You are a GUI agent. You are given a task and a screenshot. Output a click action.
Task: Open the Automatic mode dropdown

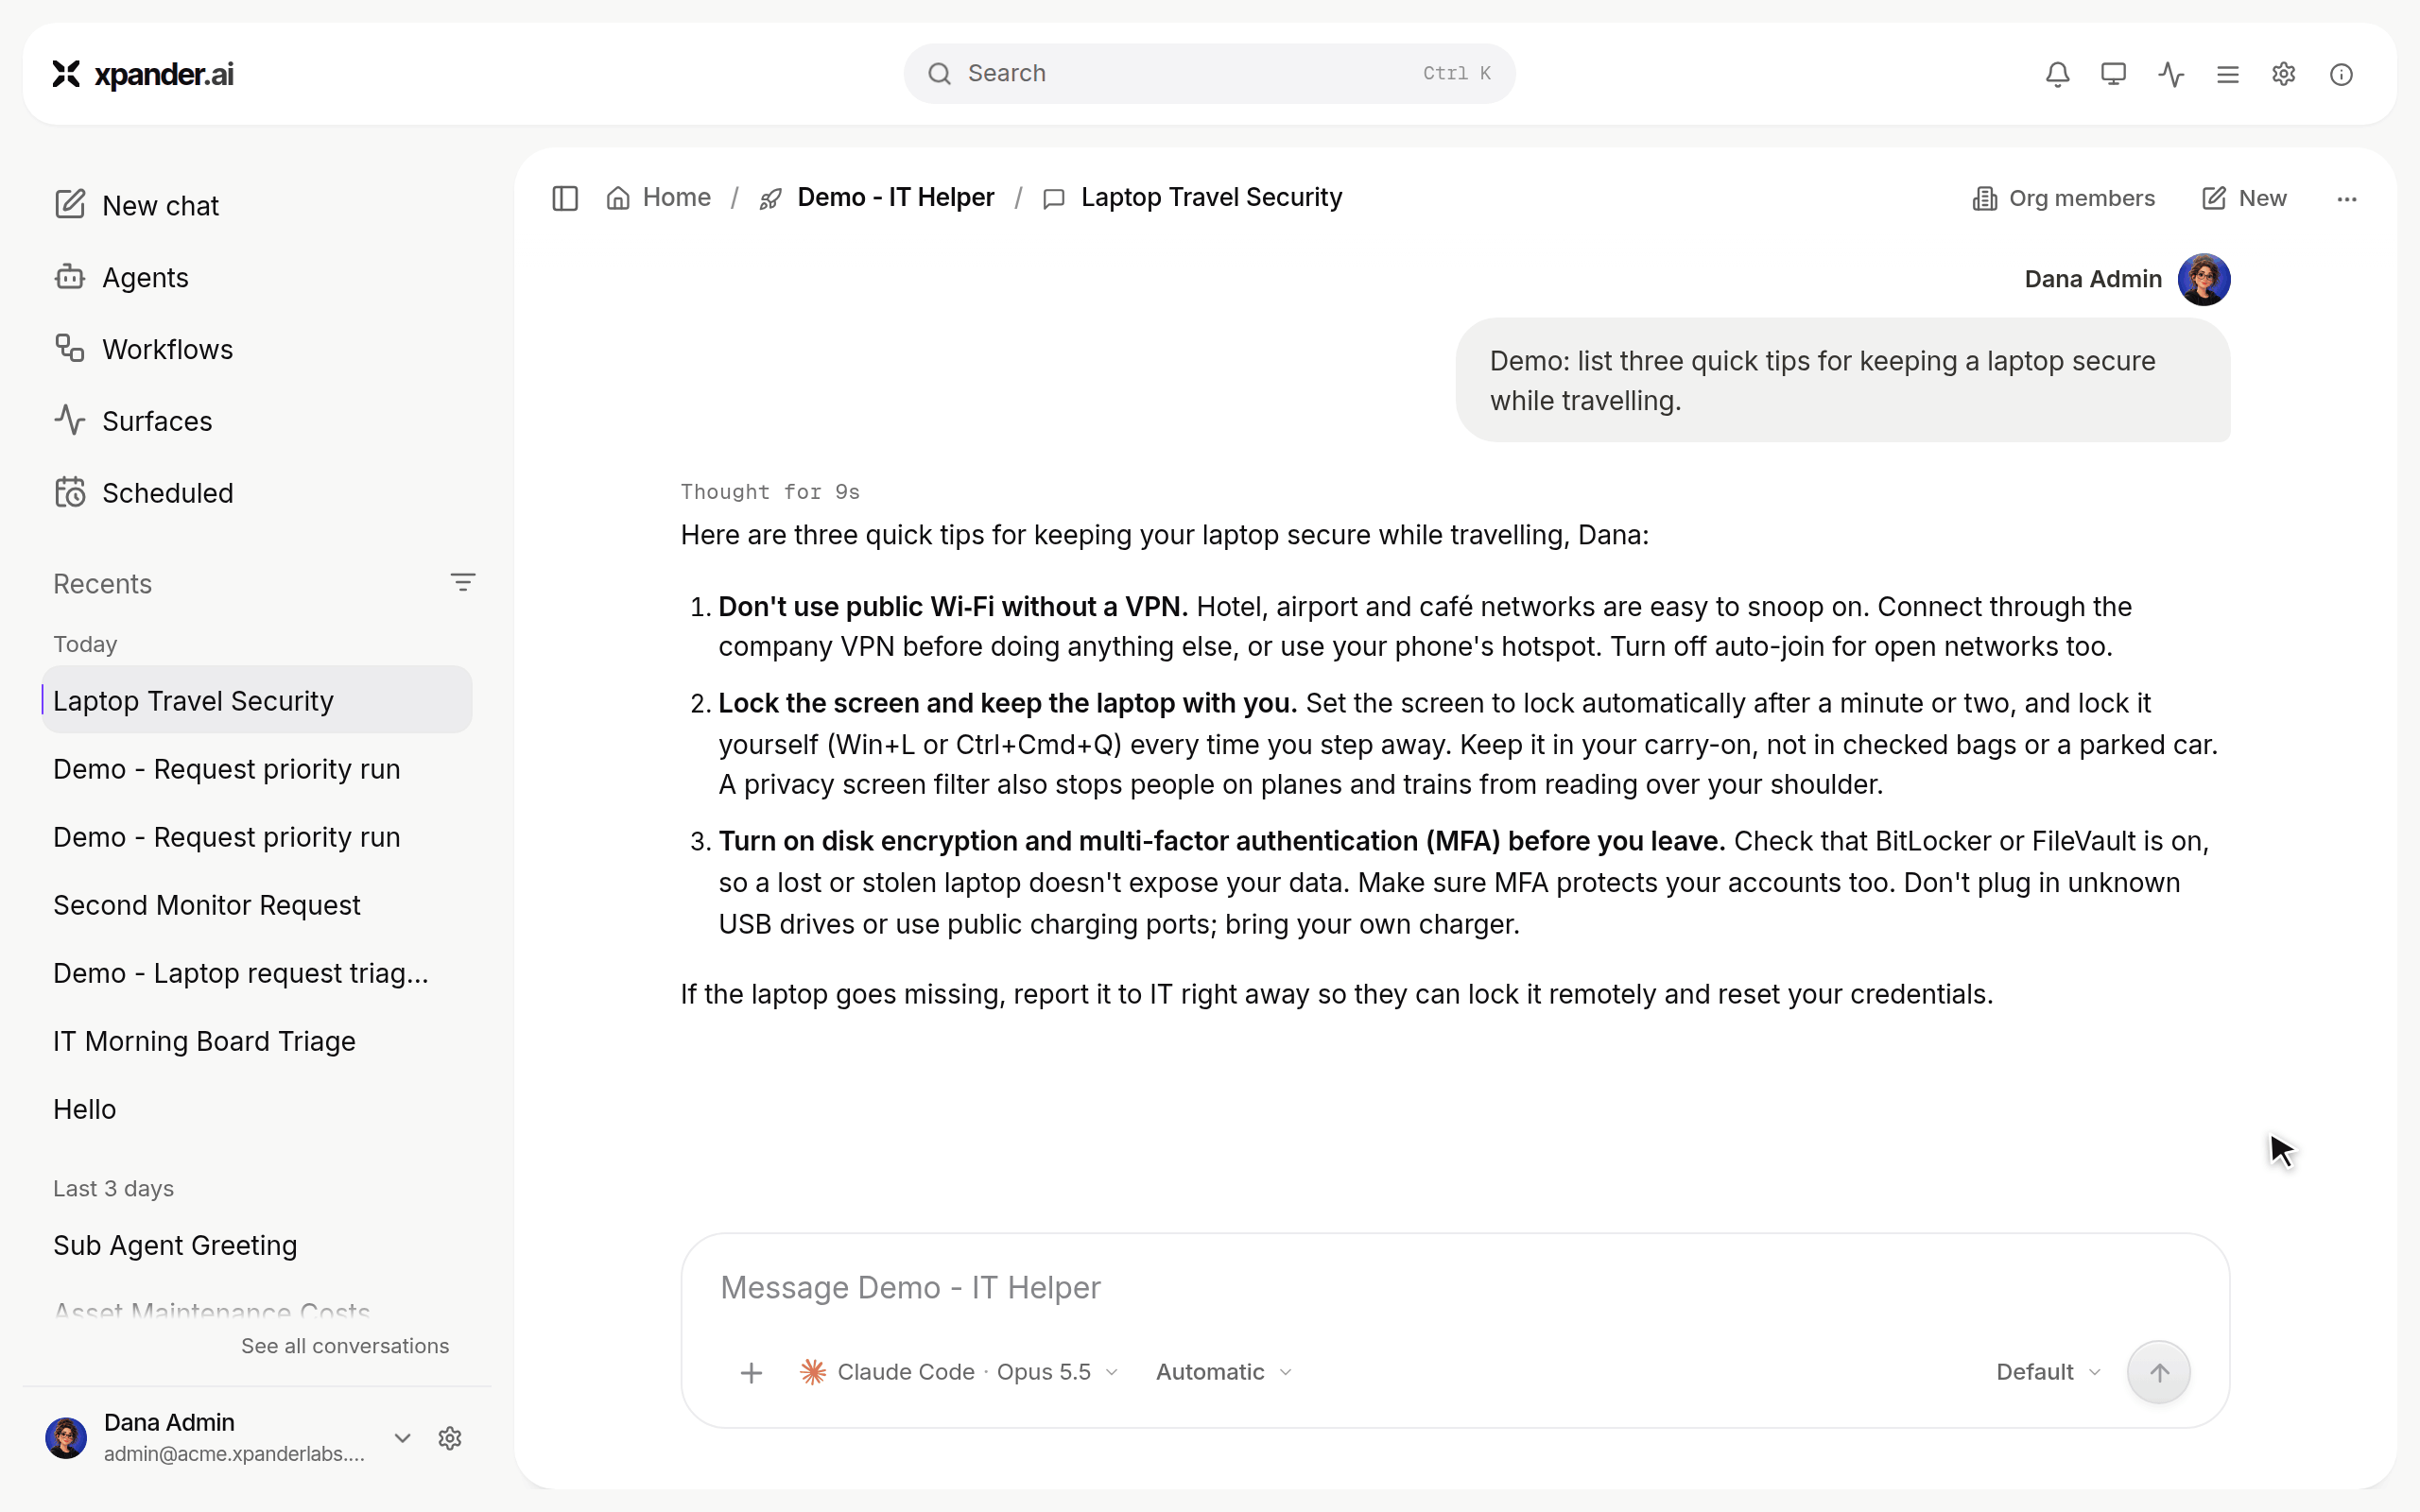click(1224, 1372)
